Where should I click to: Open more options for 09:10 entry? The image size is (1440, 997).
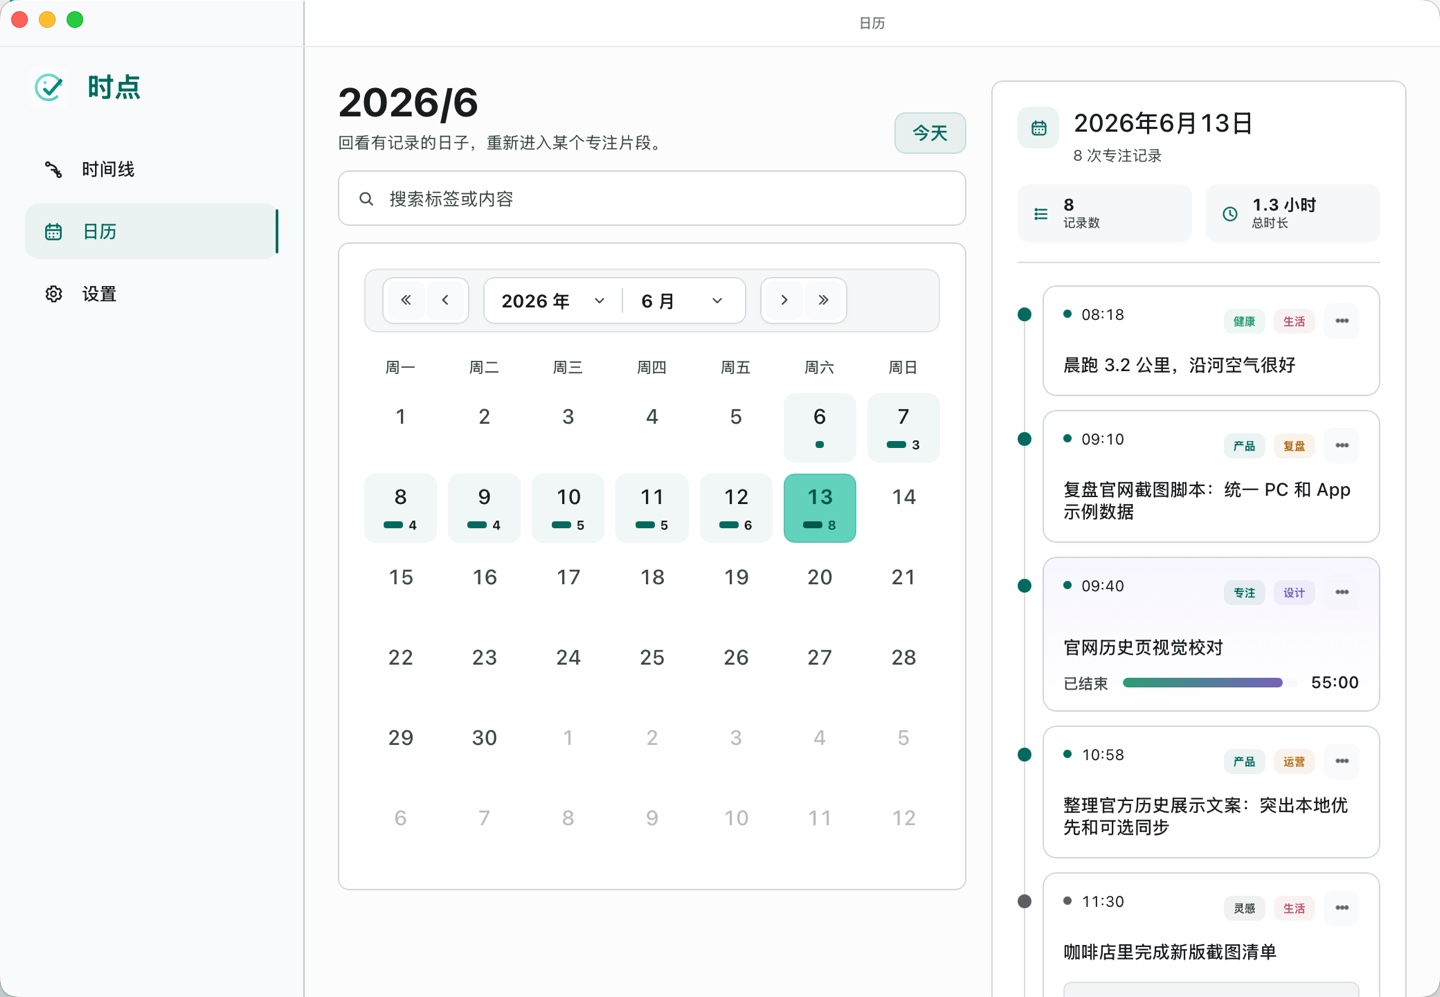[1342, 446]
